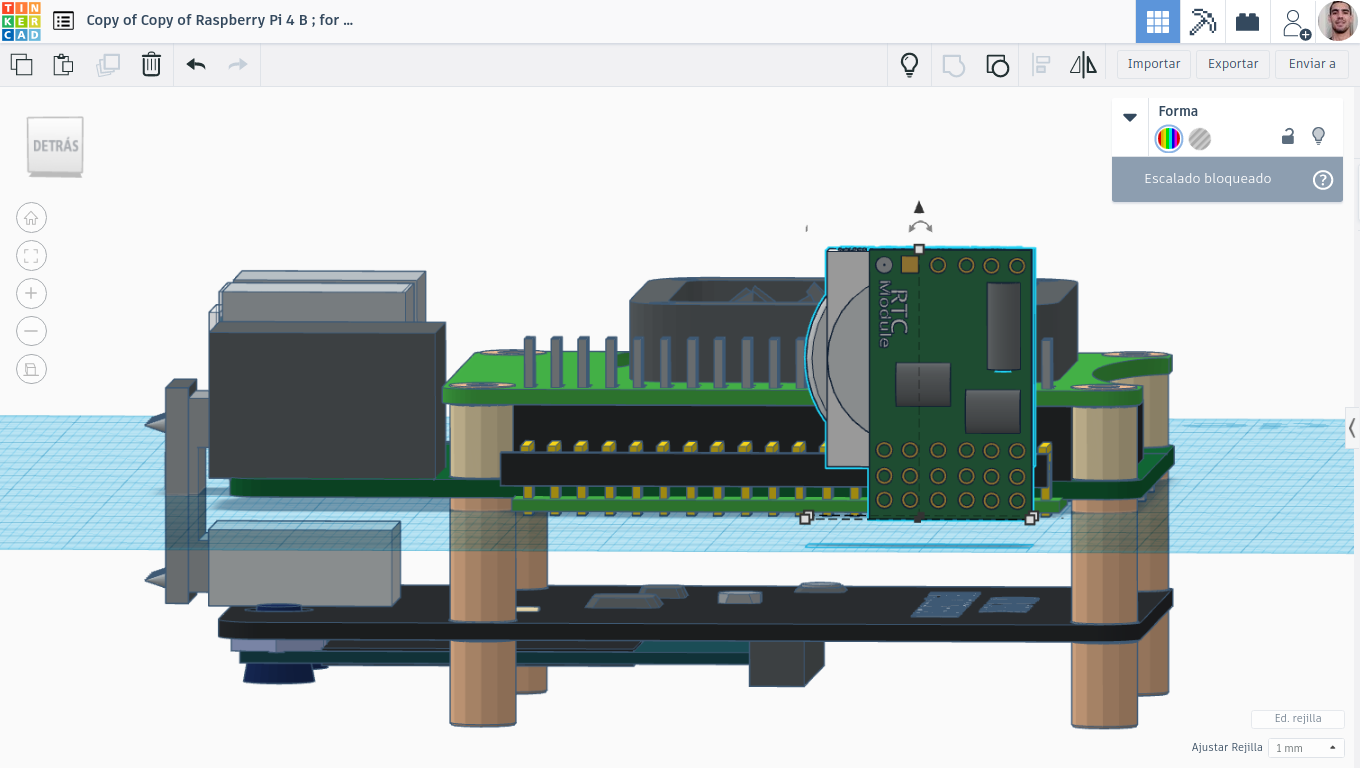Fit all in view

31,256
